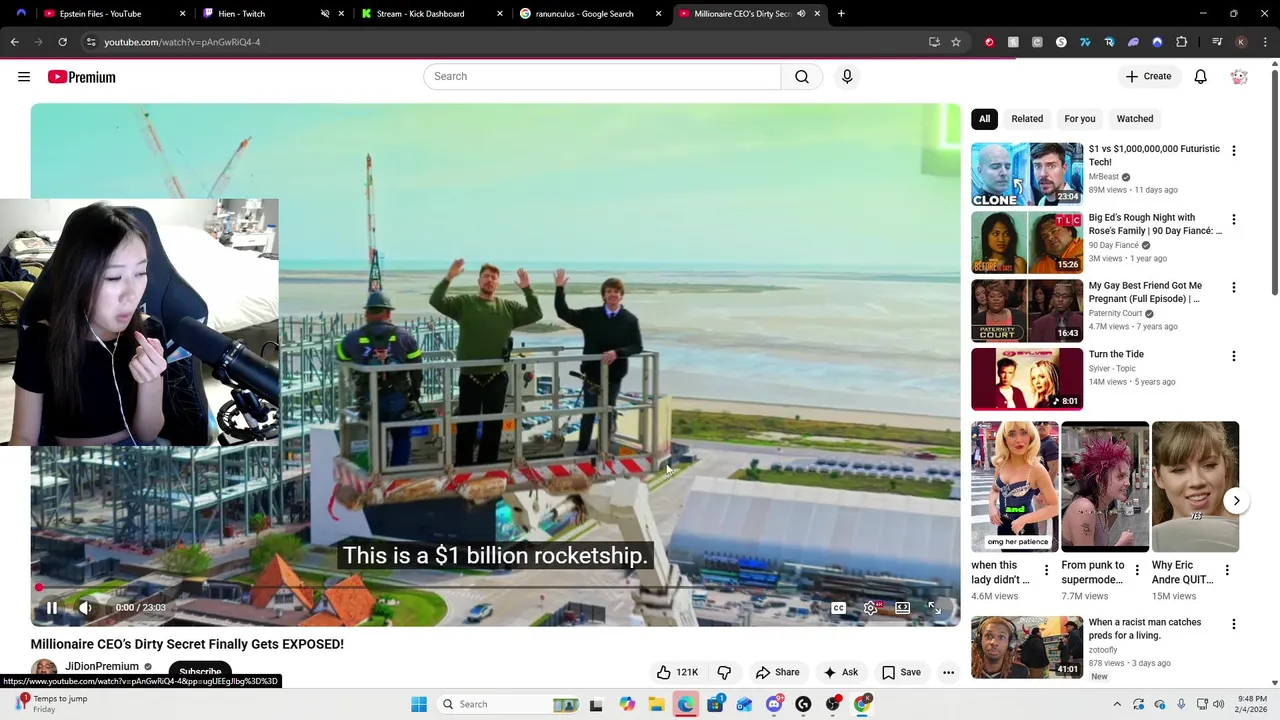Seek using the video progress bar
The height and width of the screenshot is (720, 1280).
tap(495, 588)
